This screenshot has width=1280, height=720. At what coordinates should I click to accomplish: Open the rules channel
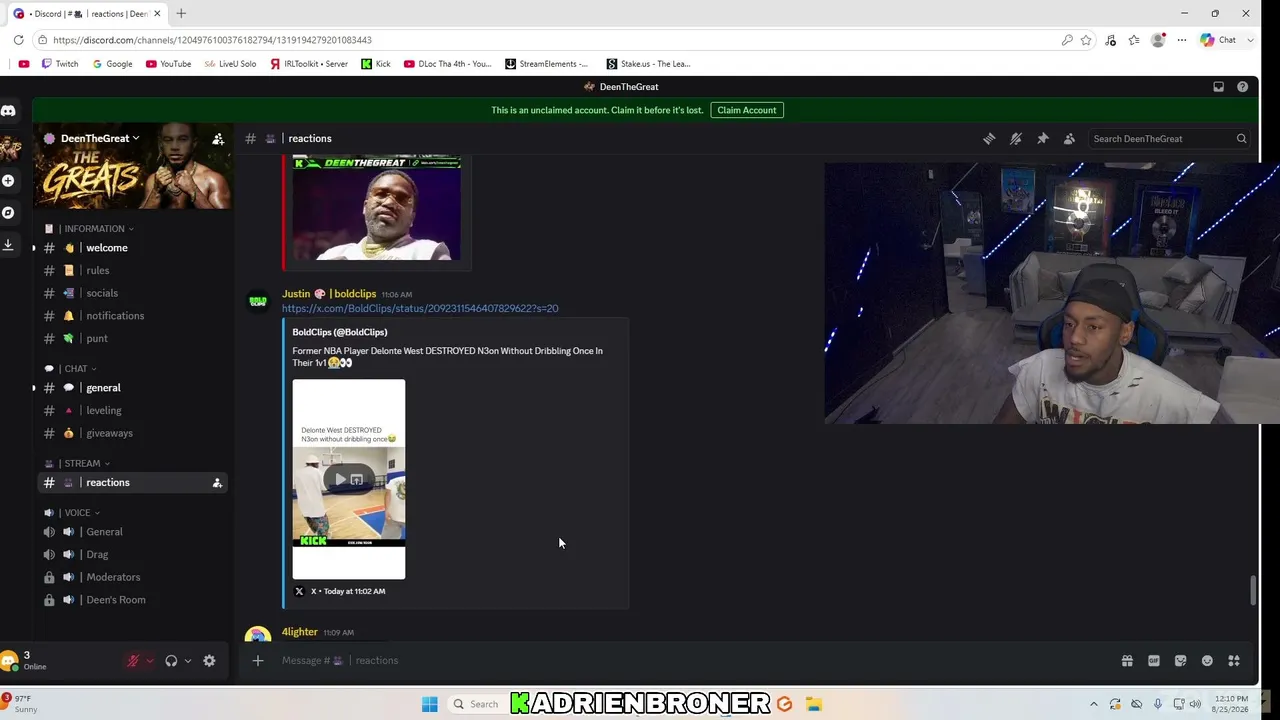(x=130, y=271)
